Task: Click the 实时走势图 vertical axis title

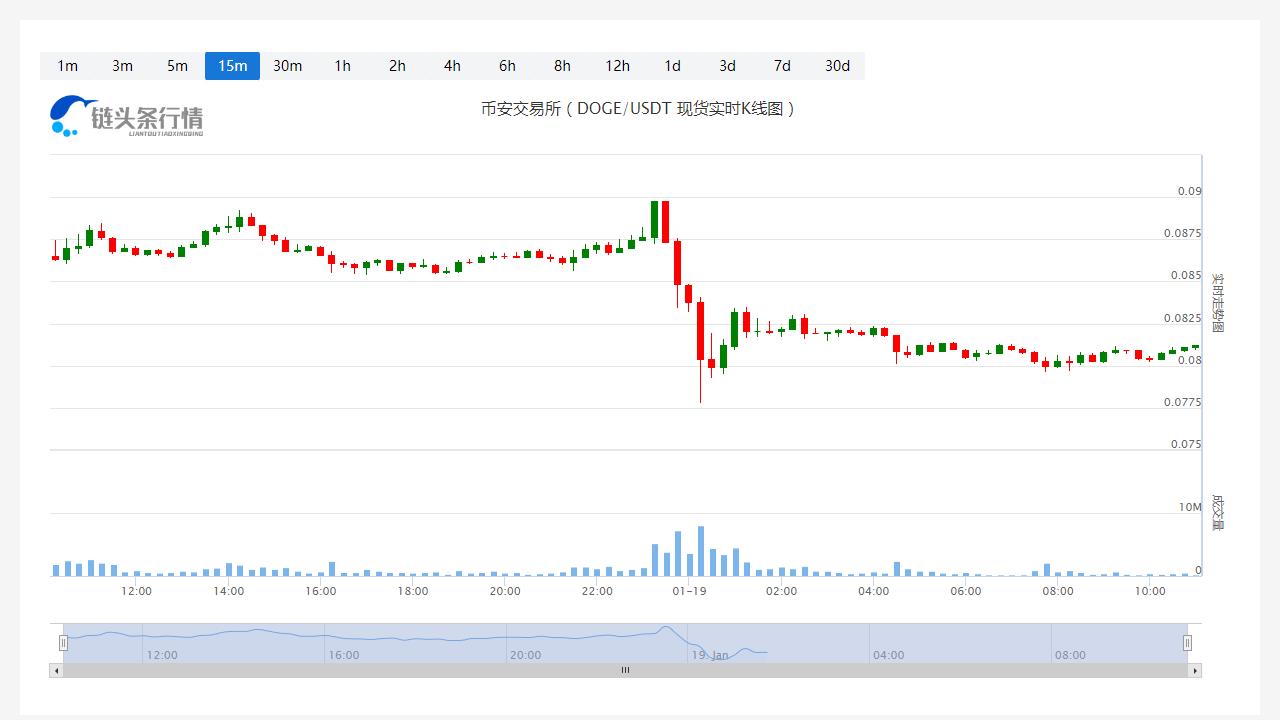Action: point(1217,302)
